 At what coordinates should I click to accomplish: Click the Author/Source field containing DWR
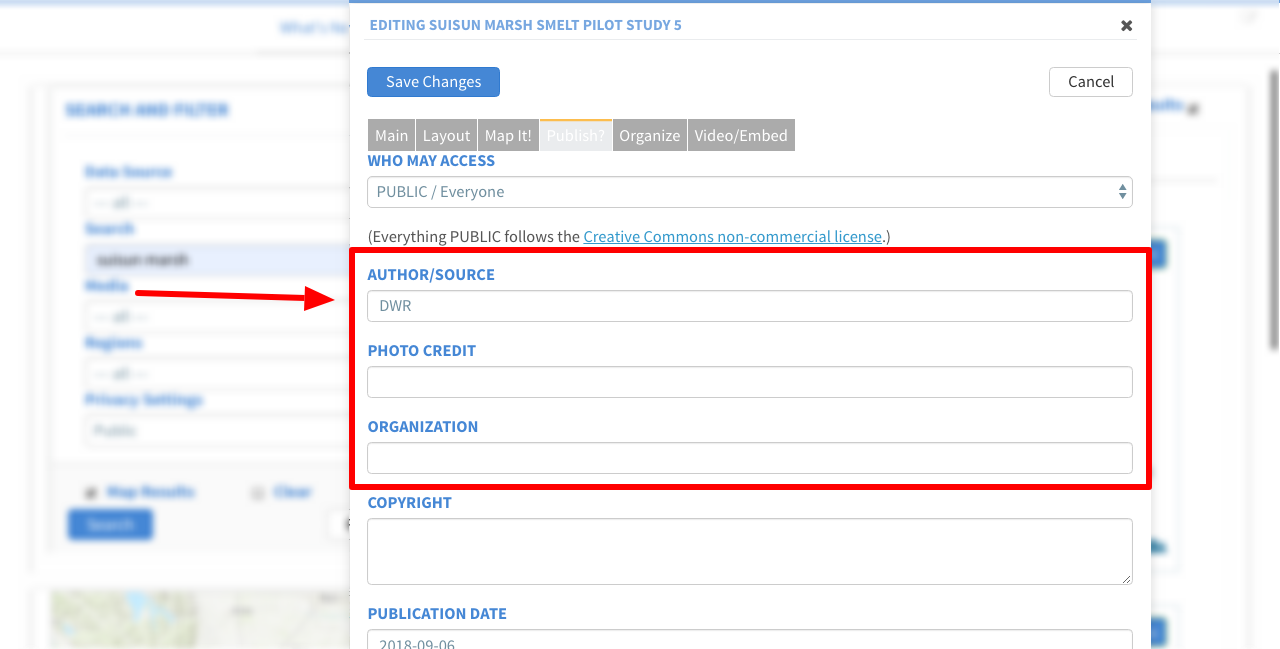(x=749, y=306)
